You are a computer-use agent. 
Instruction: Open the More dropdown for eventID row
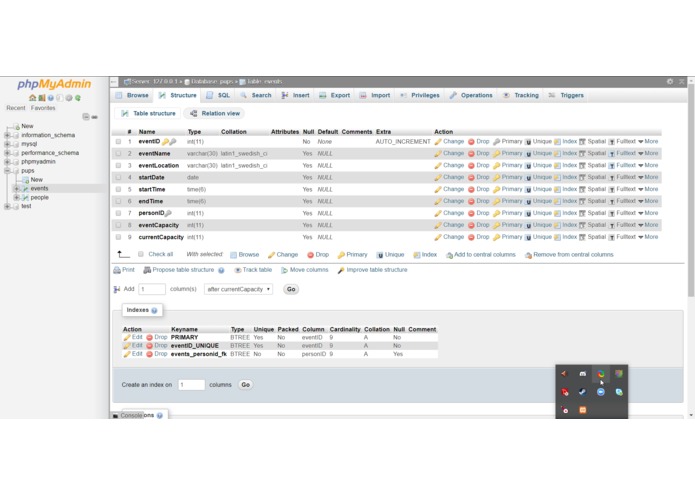[648, 142]
